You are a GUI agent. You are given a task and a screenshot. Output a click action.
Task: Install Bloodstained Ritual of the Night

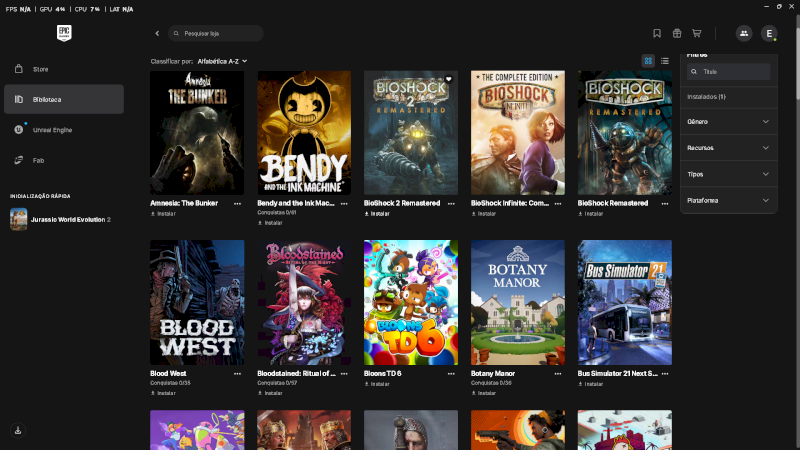[270, 393]
